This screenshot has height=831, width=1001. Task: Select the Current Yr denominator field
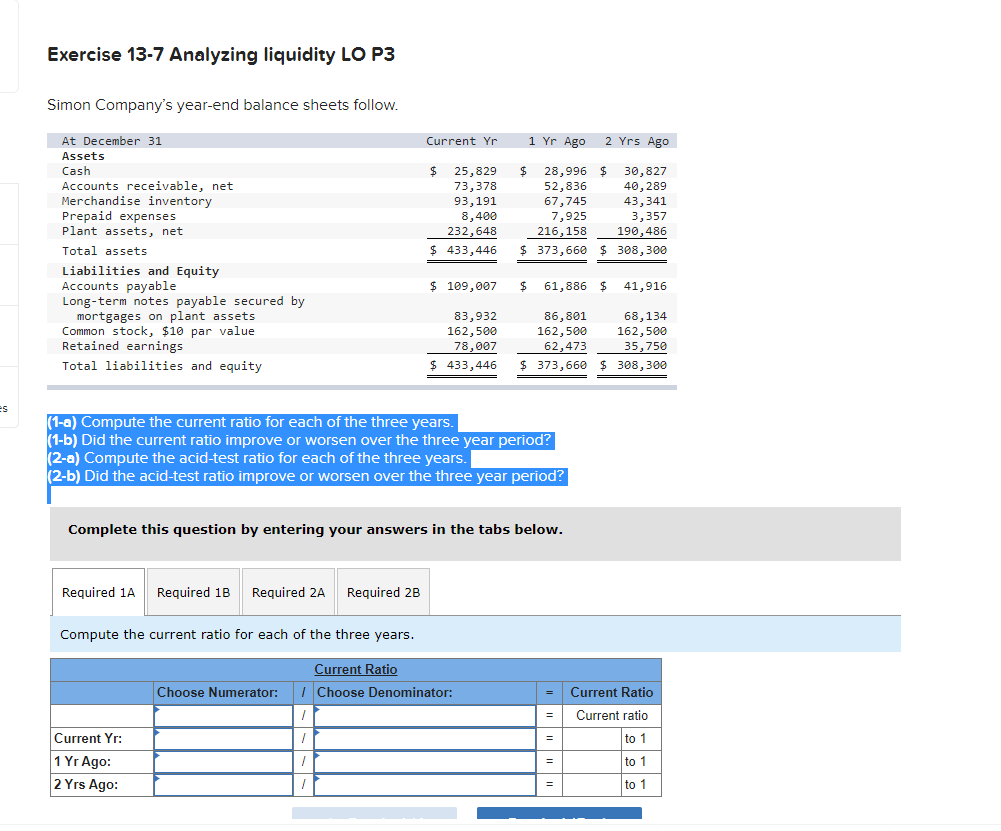tap(425, 738)
